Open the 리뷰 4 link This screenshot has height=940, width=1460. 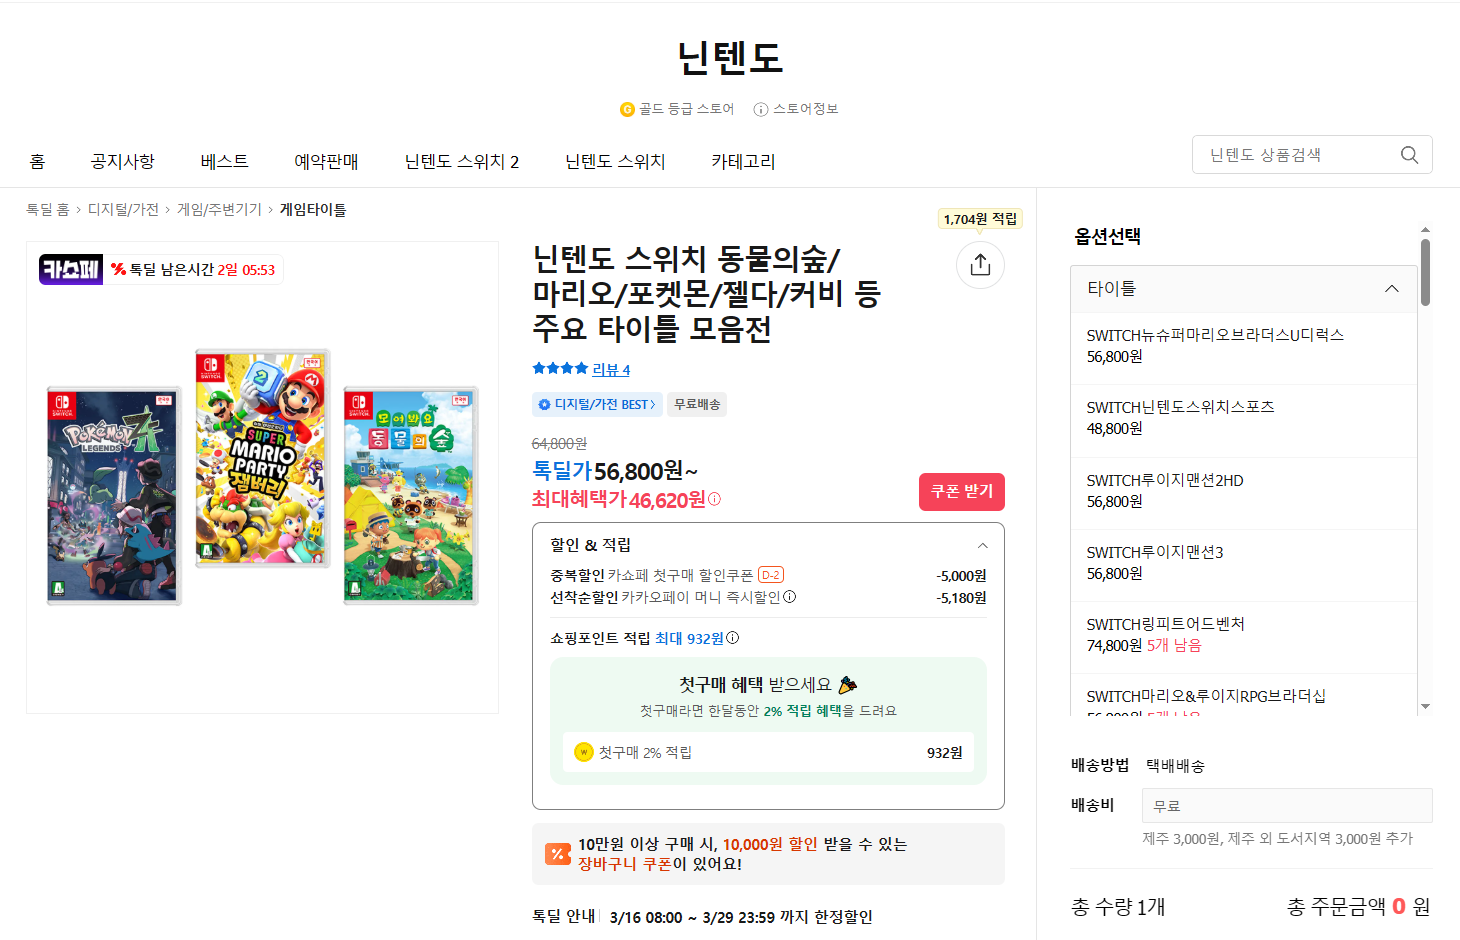[x=610, y=369]
